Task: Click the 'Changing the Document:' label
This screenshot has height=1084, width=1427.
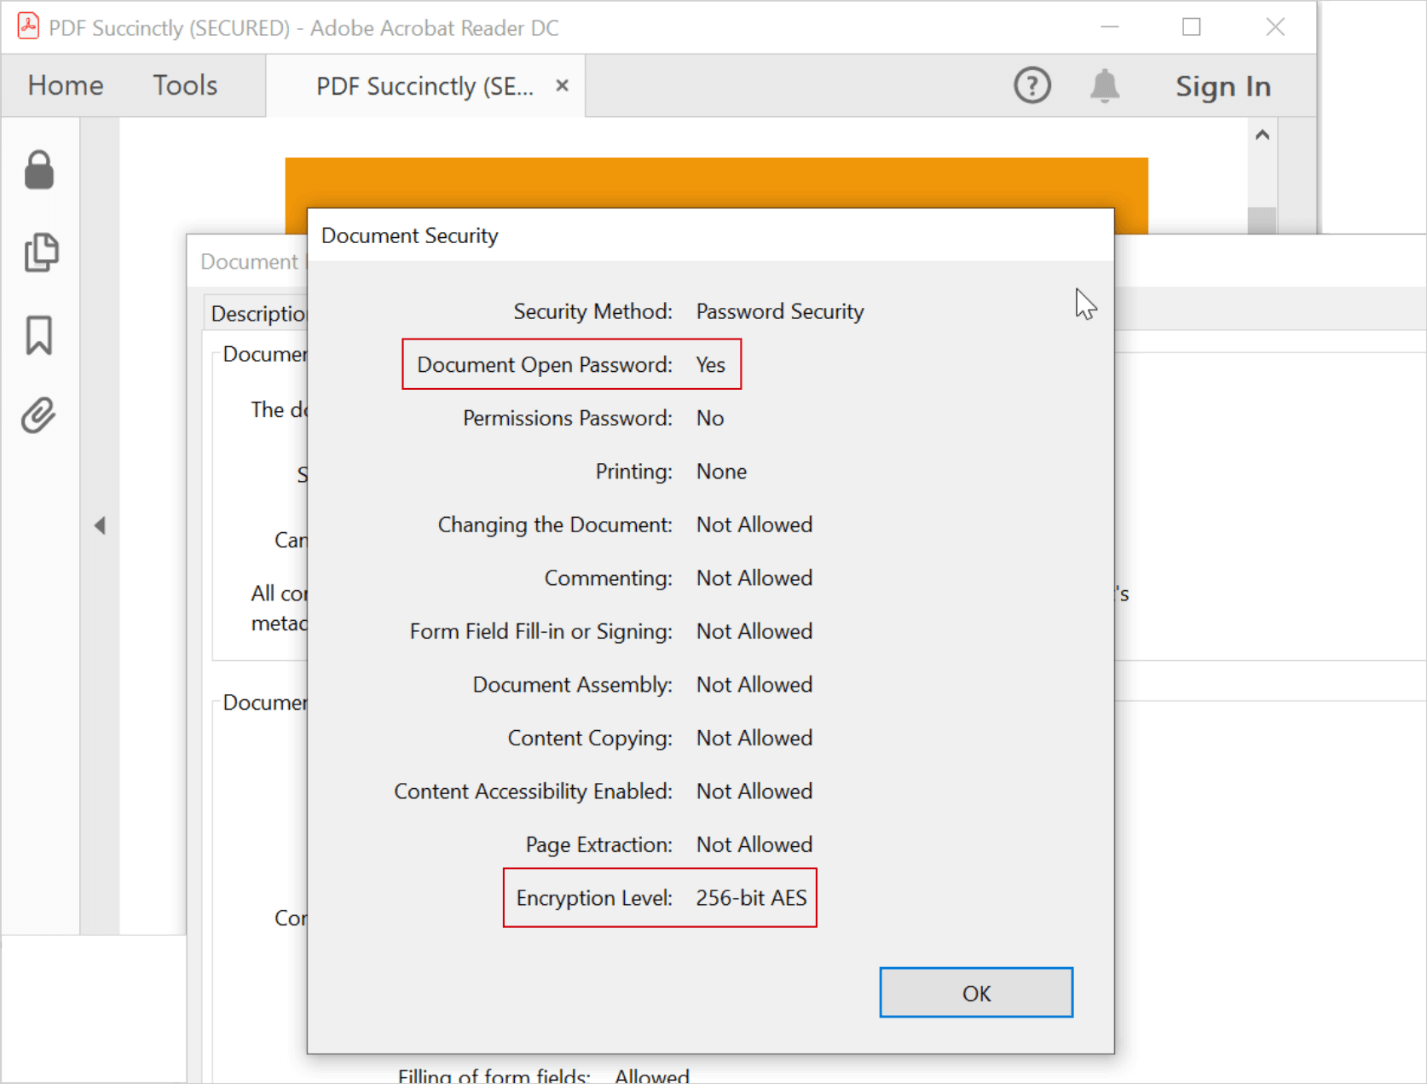Action: (x=555, y=525)
